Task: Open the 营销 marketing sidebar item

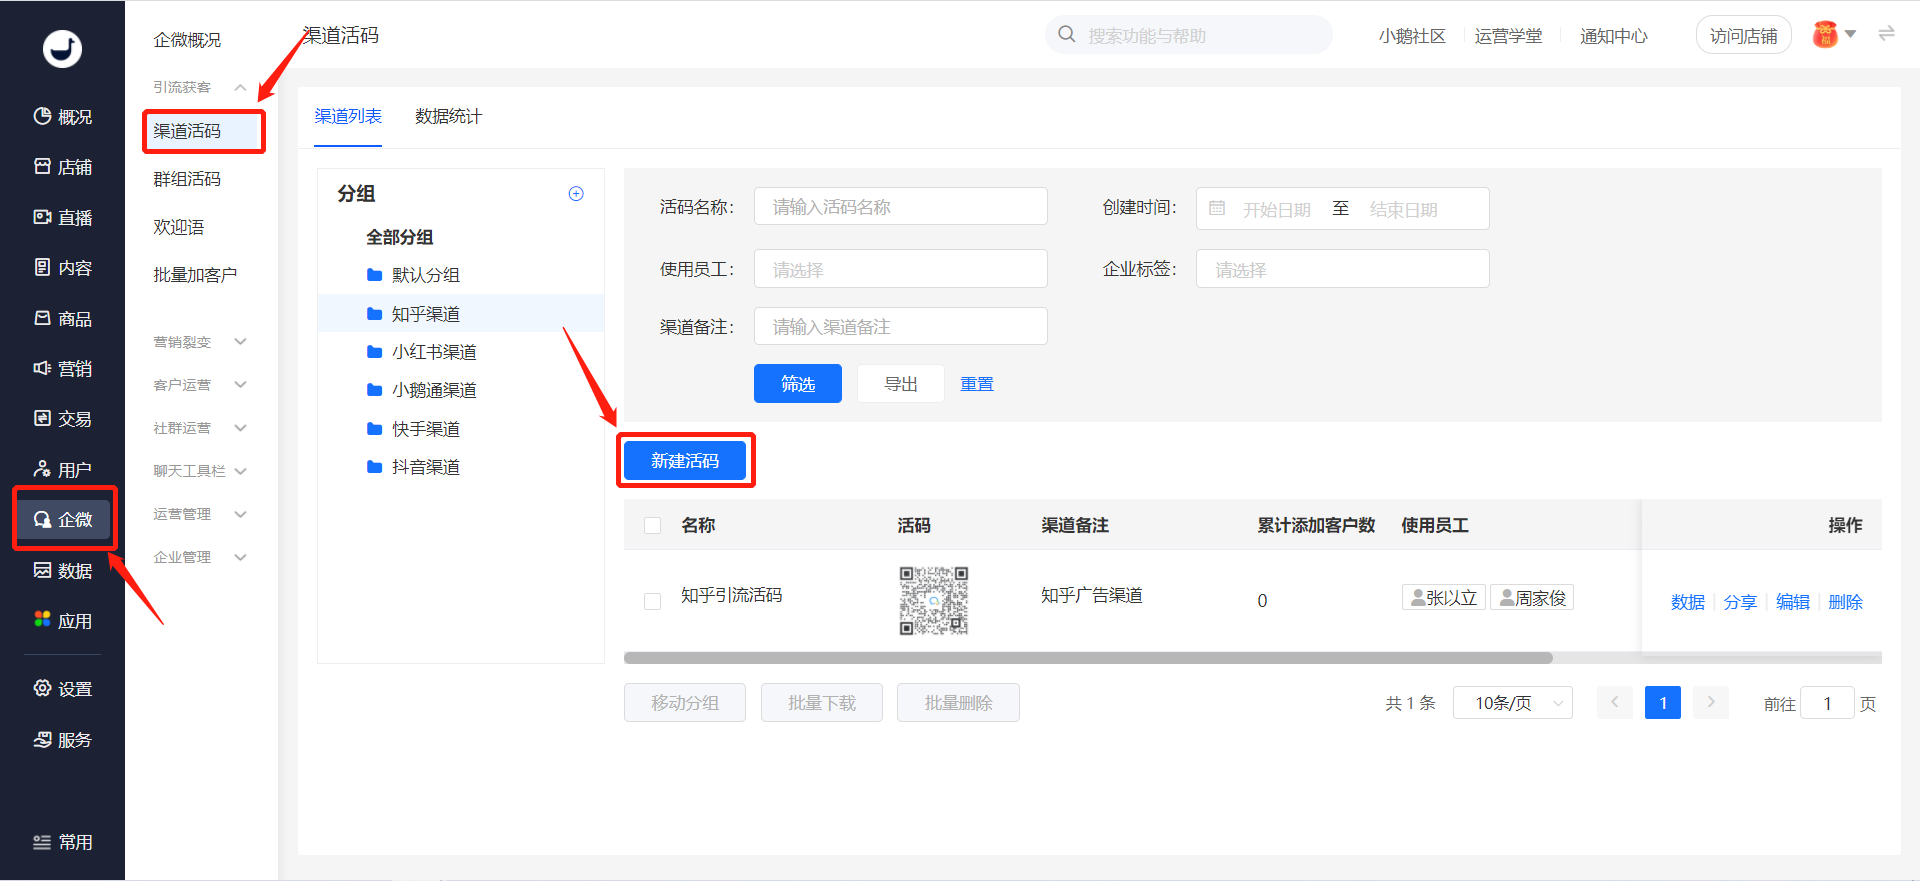Action: (62, 369)
